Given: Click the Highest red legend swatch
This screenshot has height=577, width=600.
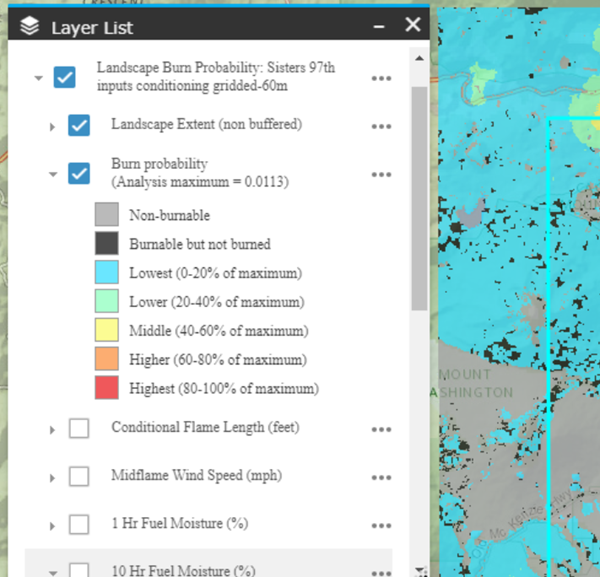Looking at the screenshot, I should tap(107, 388).
